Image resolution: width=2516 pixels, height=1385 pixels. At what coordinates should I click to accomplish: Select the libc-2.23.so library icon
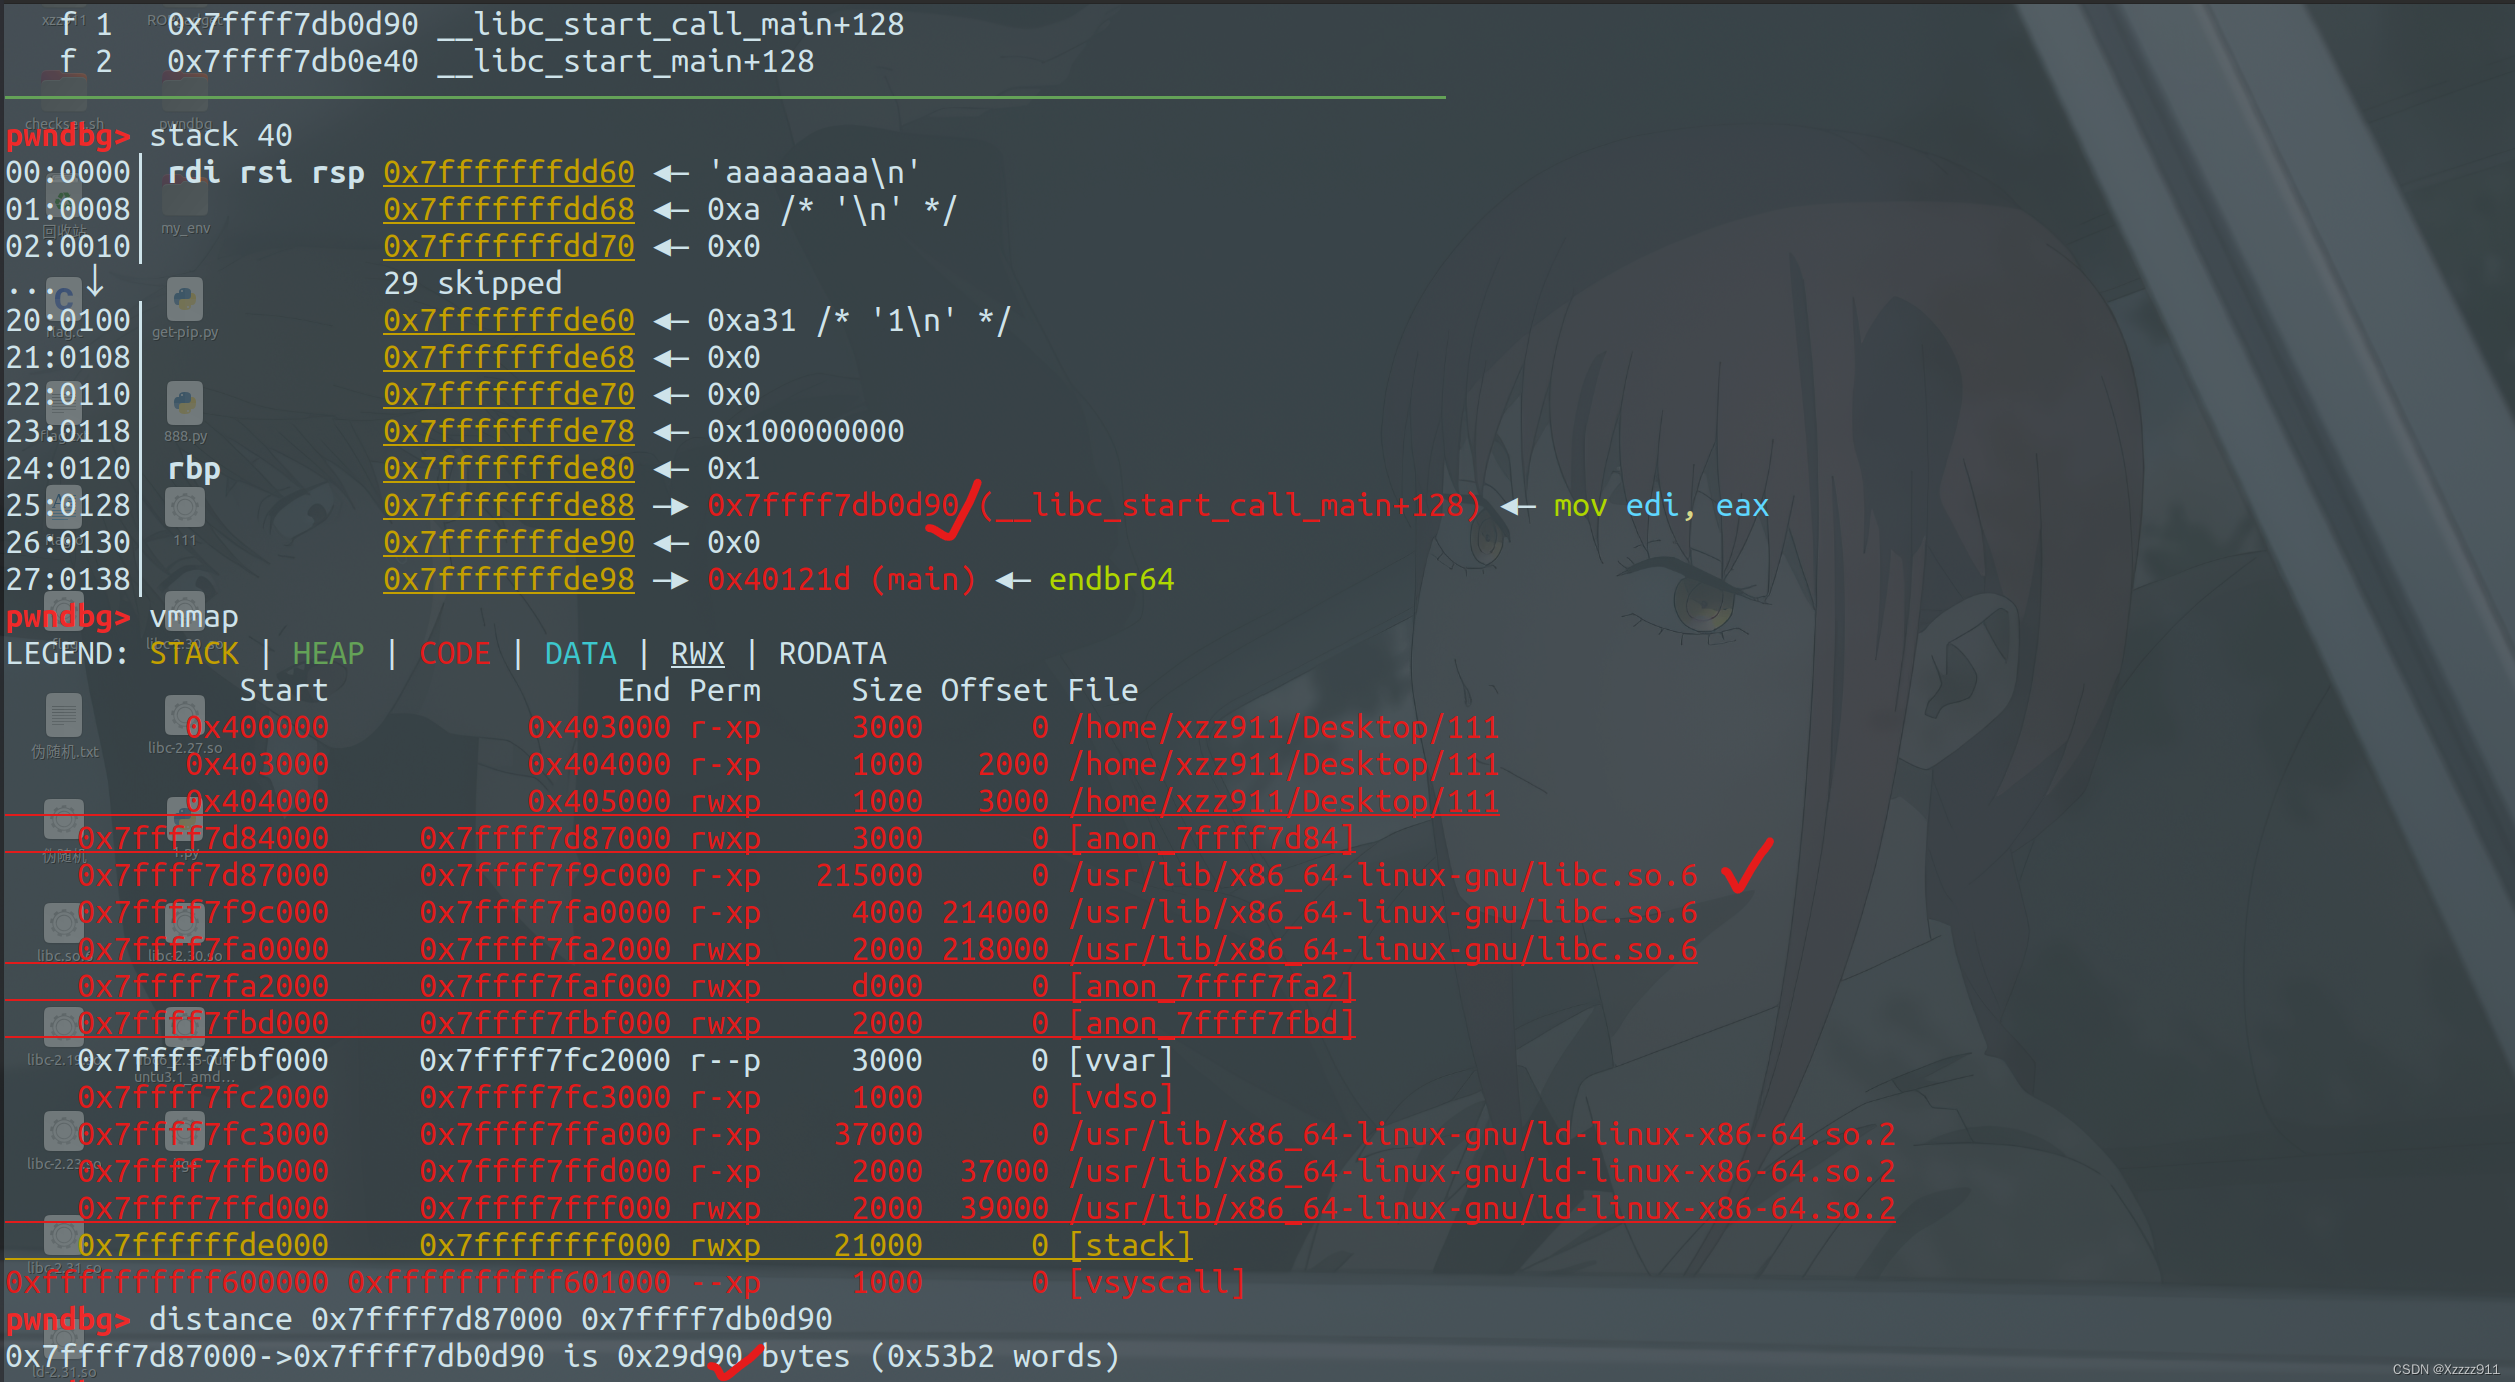64,1132
